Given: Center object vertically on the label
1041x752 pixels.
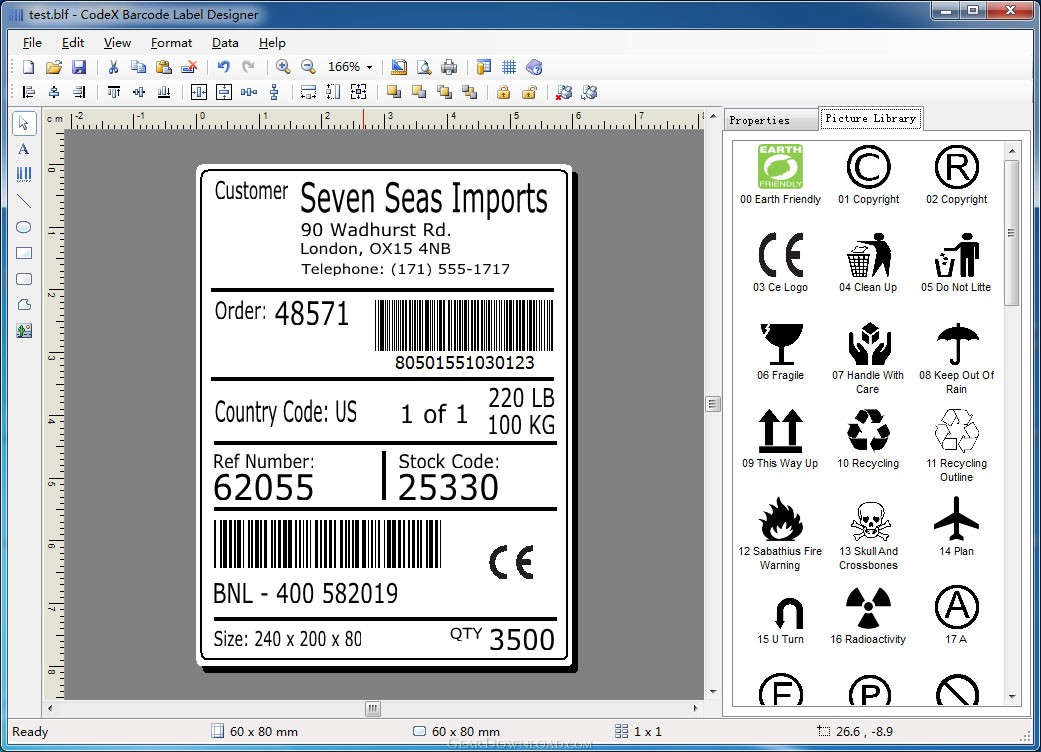Looking at the screenshot, I should coord(224,92).
